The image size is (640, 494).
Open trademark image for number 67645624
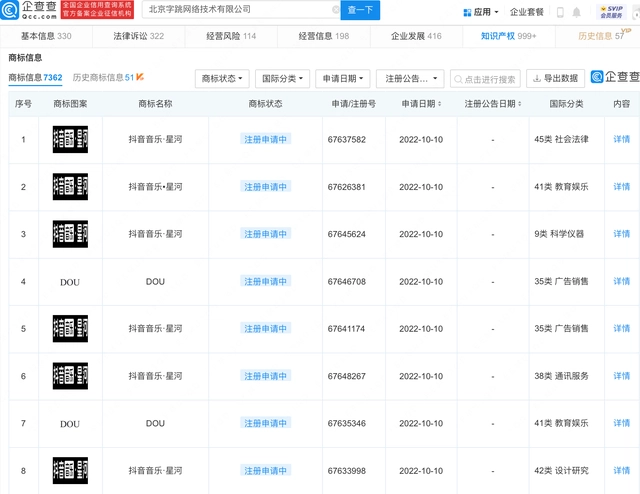(70, 234)
